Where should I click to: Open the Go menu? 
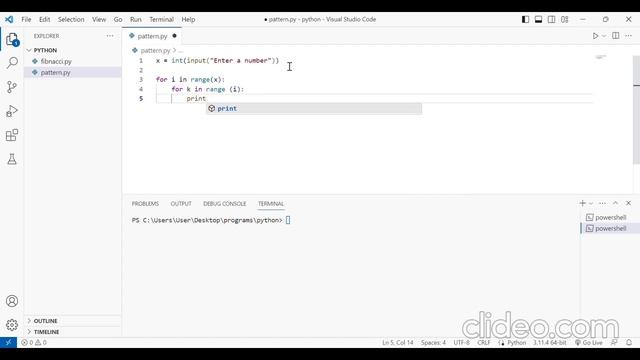(x=118, y=19)
